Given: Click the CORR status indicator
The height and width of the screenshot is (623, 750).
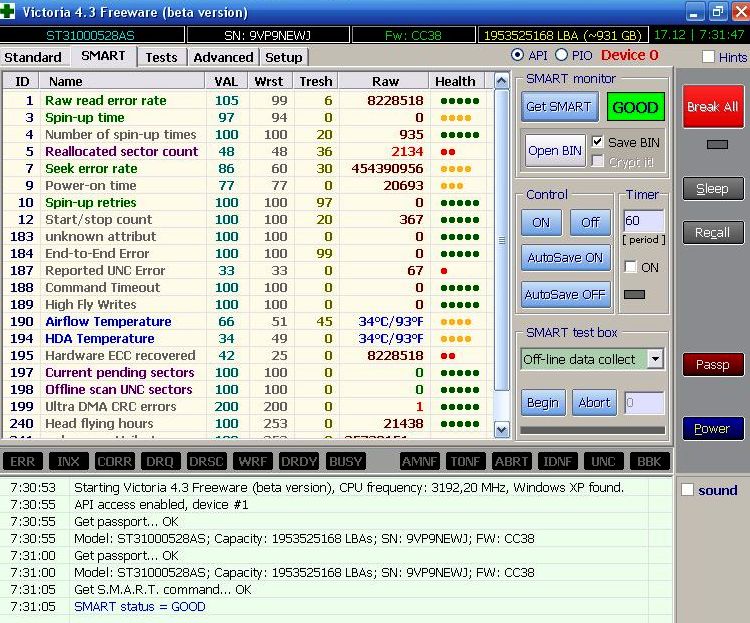Looking at the screenshot, I should pos(114,461).
